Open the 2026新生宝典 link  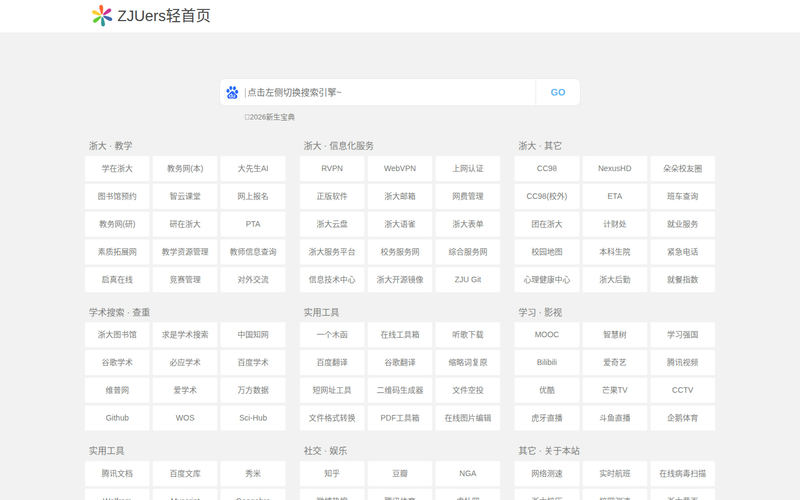coord(270,117)
